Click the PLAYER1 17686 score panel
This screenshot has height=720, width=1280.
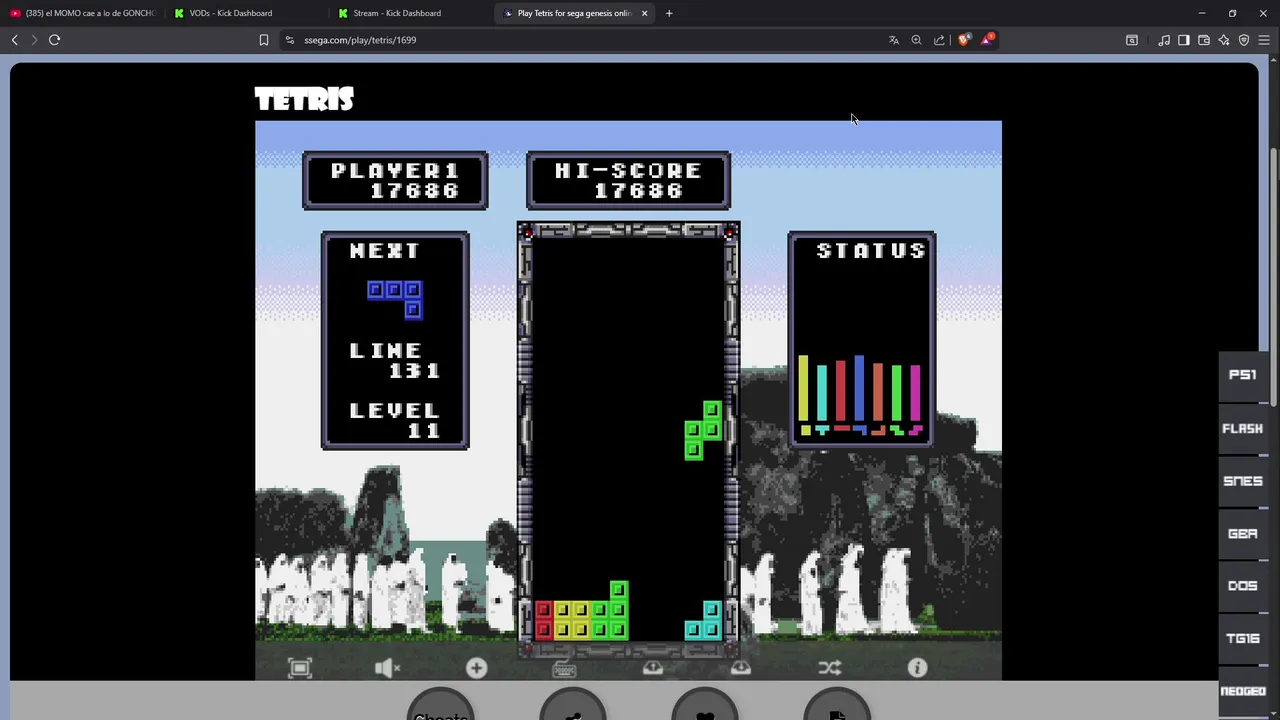(x=395, y=181)
